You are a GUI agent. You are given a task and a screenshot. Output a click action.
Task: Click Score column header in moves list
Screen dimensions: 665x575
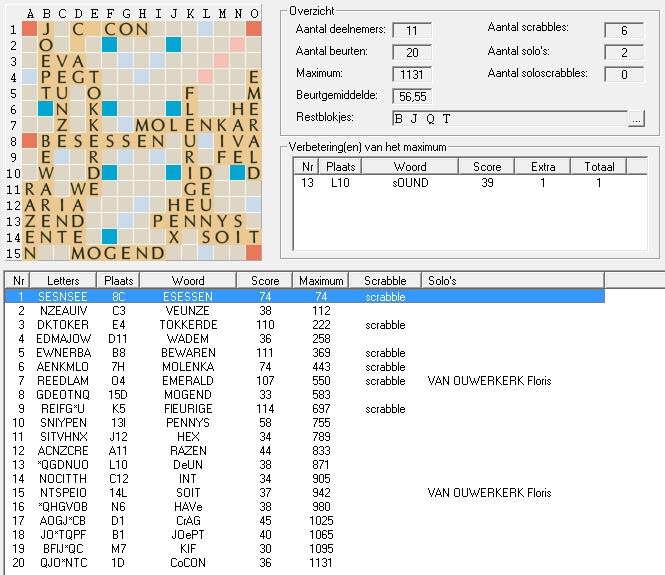265,281
